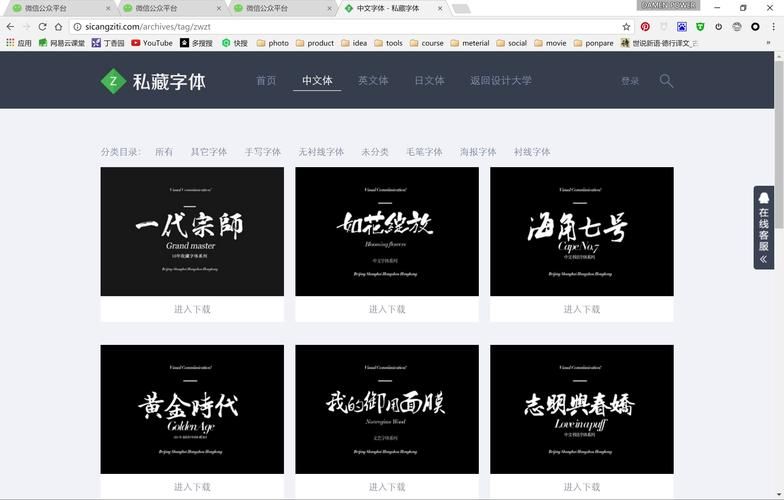Expand the course bookmark folder
Image resolution: width=784 pixels, height=500 pixels.
point(426,43)
